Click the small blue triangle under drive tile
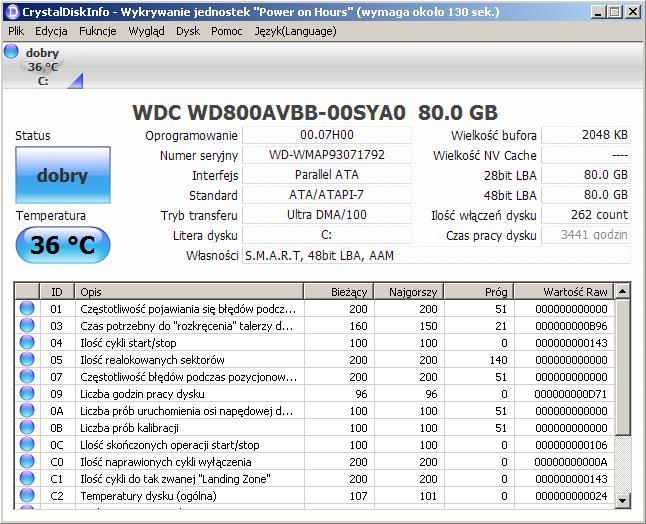The width and height of the screenshot is (646, 524). [x=75, y=81]
